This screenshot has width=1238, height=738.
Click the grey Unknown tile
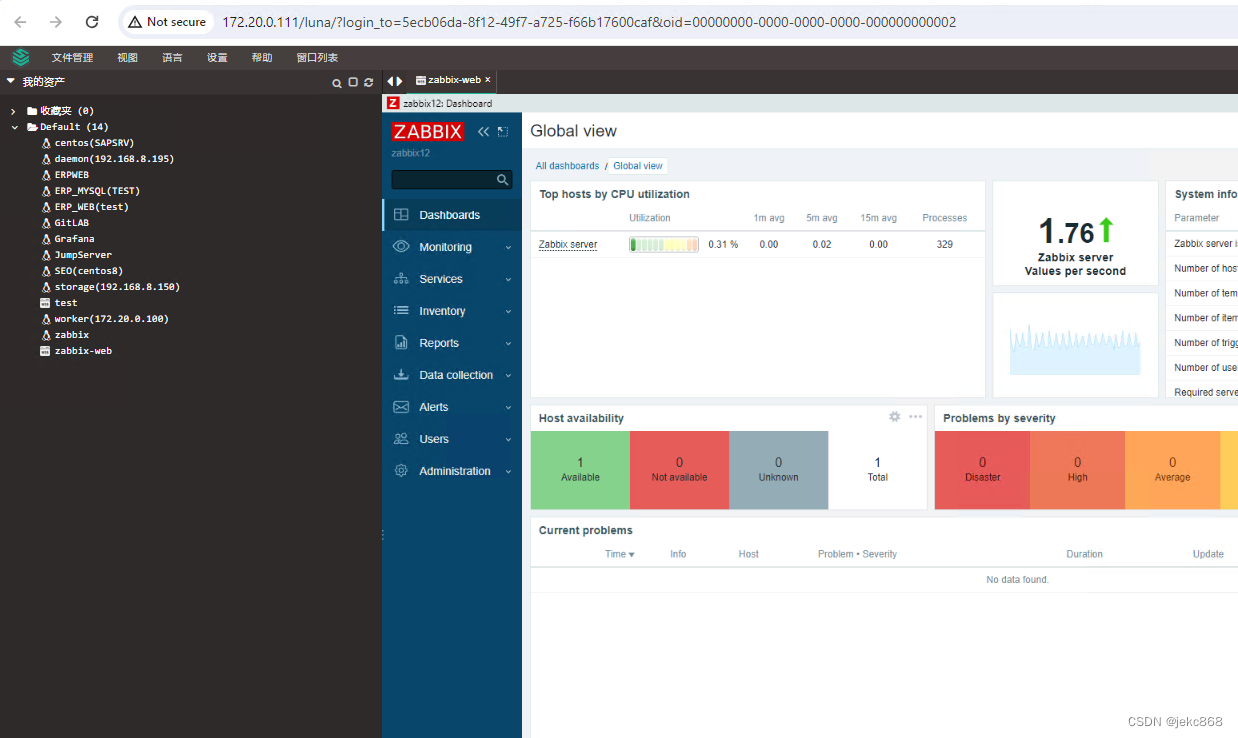778,470
